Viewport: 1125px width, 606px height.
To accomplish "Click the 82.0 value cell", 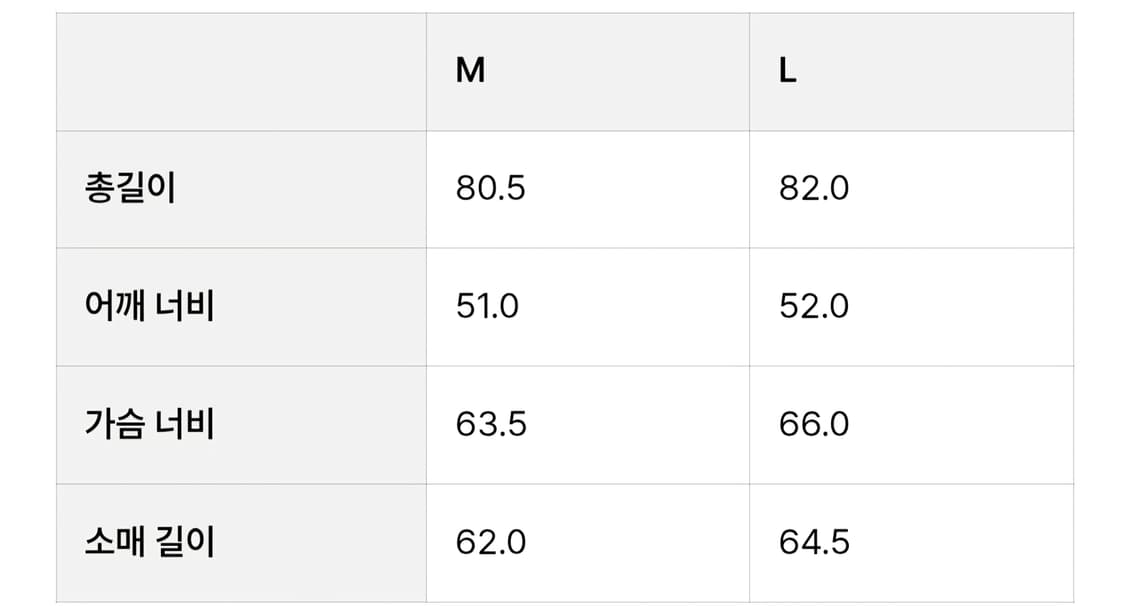I will click(x=814, y=189).
